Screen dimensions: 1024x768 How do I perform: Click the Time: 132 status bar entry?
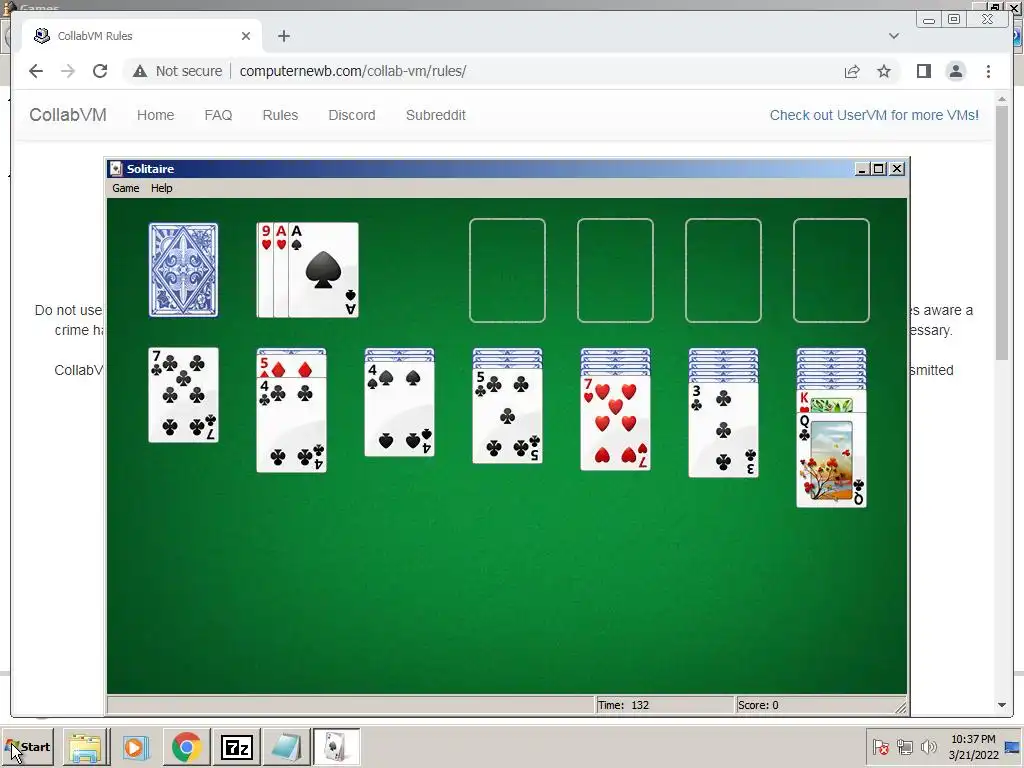665,705
